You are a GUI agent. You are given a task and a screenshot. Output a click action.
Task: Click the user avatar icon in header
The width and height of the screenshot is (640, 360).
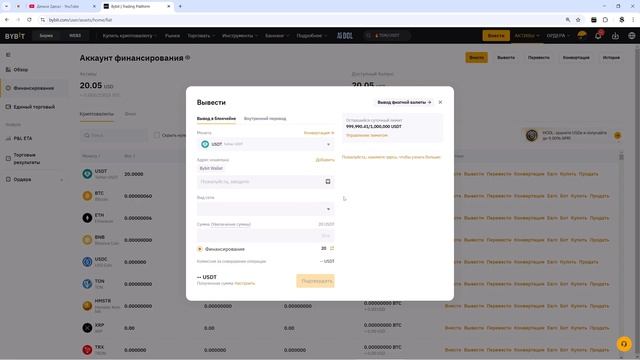582,35
